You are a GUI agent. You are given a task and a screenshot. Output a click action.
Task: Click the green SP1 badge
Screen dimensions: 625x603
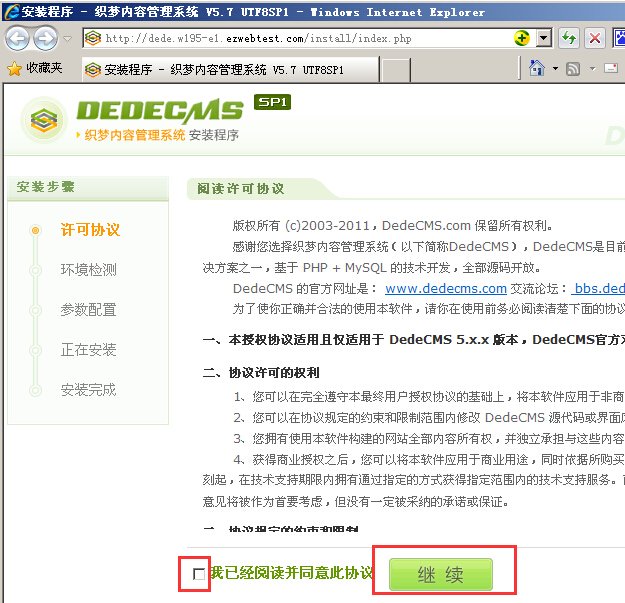coord(273,102)
